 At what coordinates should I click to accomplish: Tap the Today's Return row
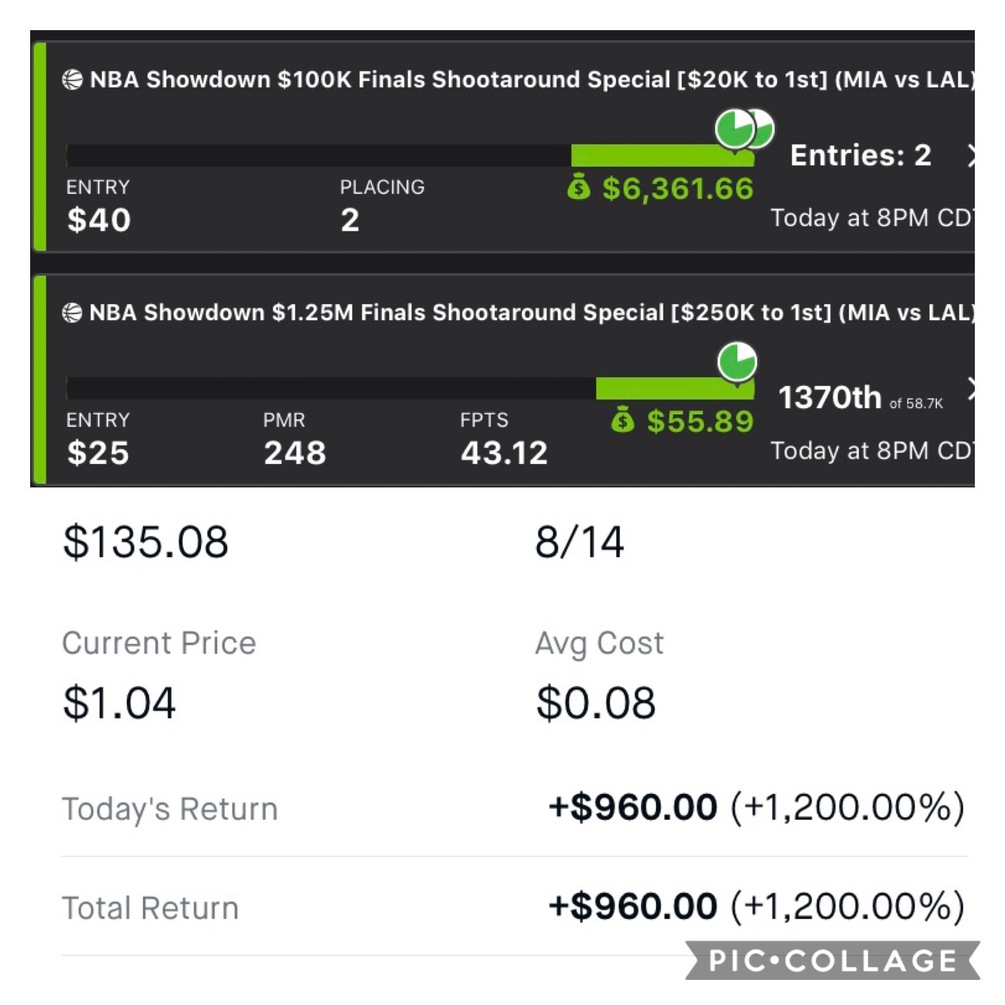pos(513,808)
